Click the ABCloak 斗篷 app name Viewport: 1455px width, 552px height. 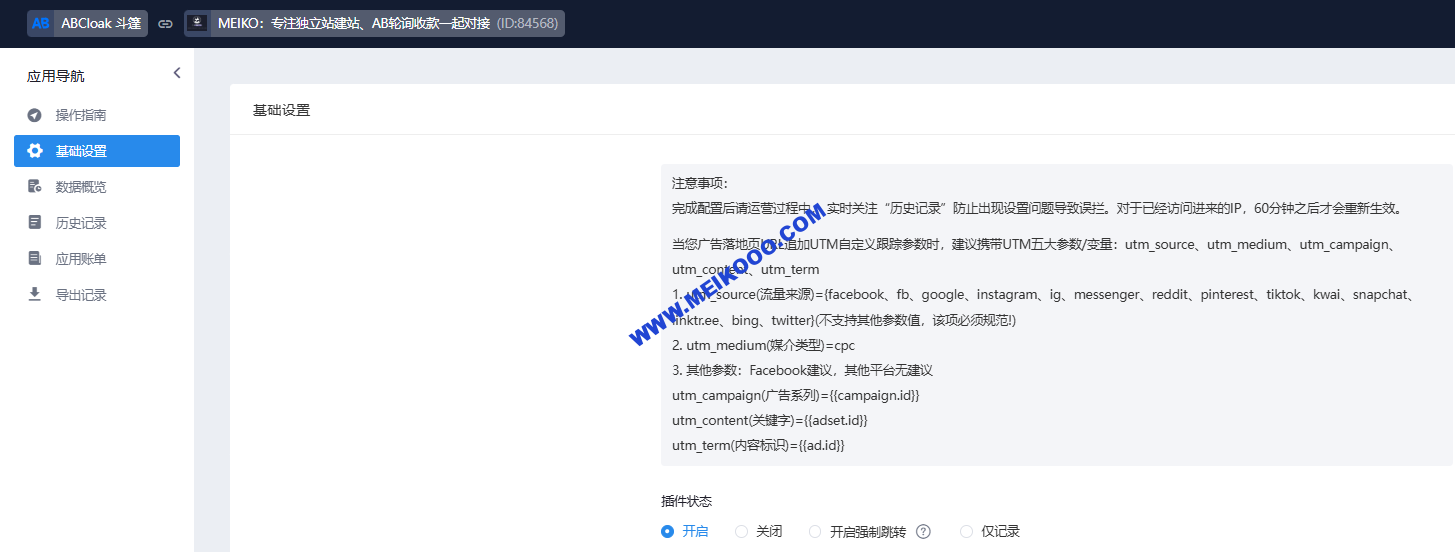[x=101, y=23]
